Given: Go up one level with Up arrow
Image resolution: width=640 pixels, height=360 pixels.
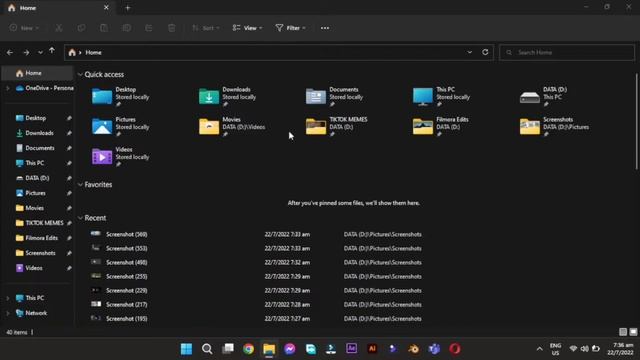Looking at the screenshot, I should 52,51.
